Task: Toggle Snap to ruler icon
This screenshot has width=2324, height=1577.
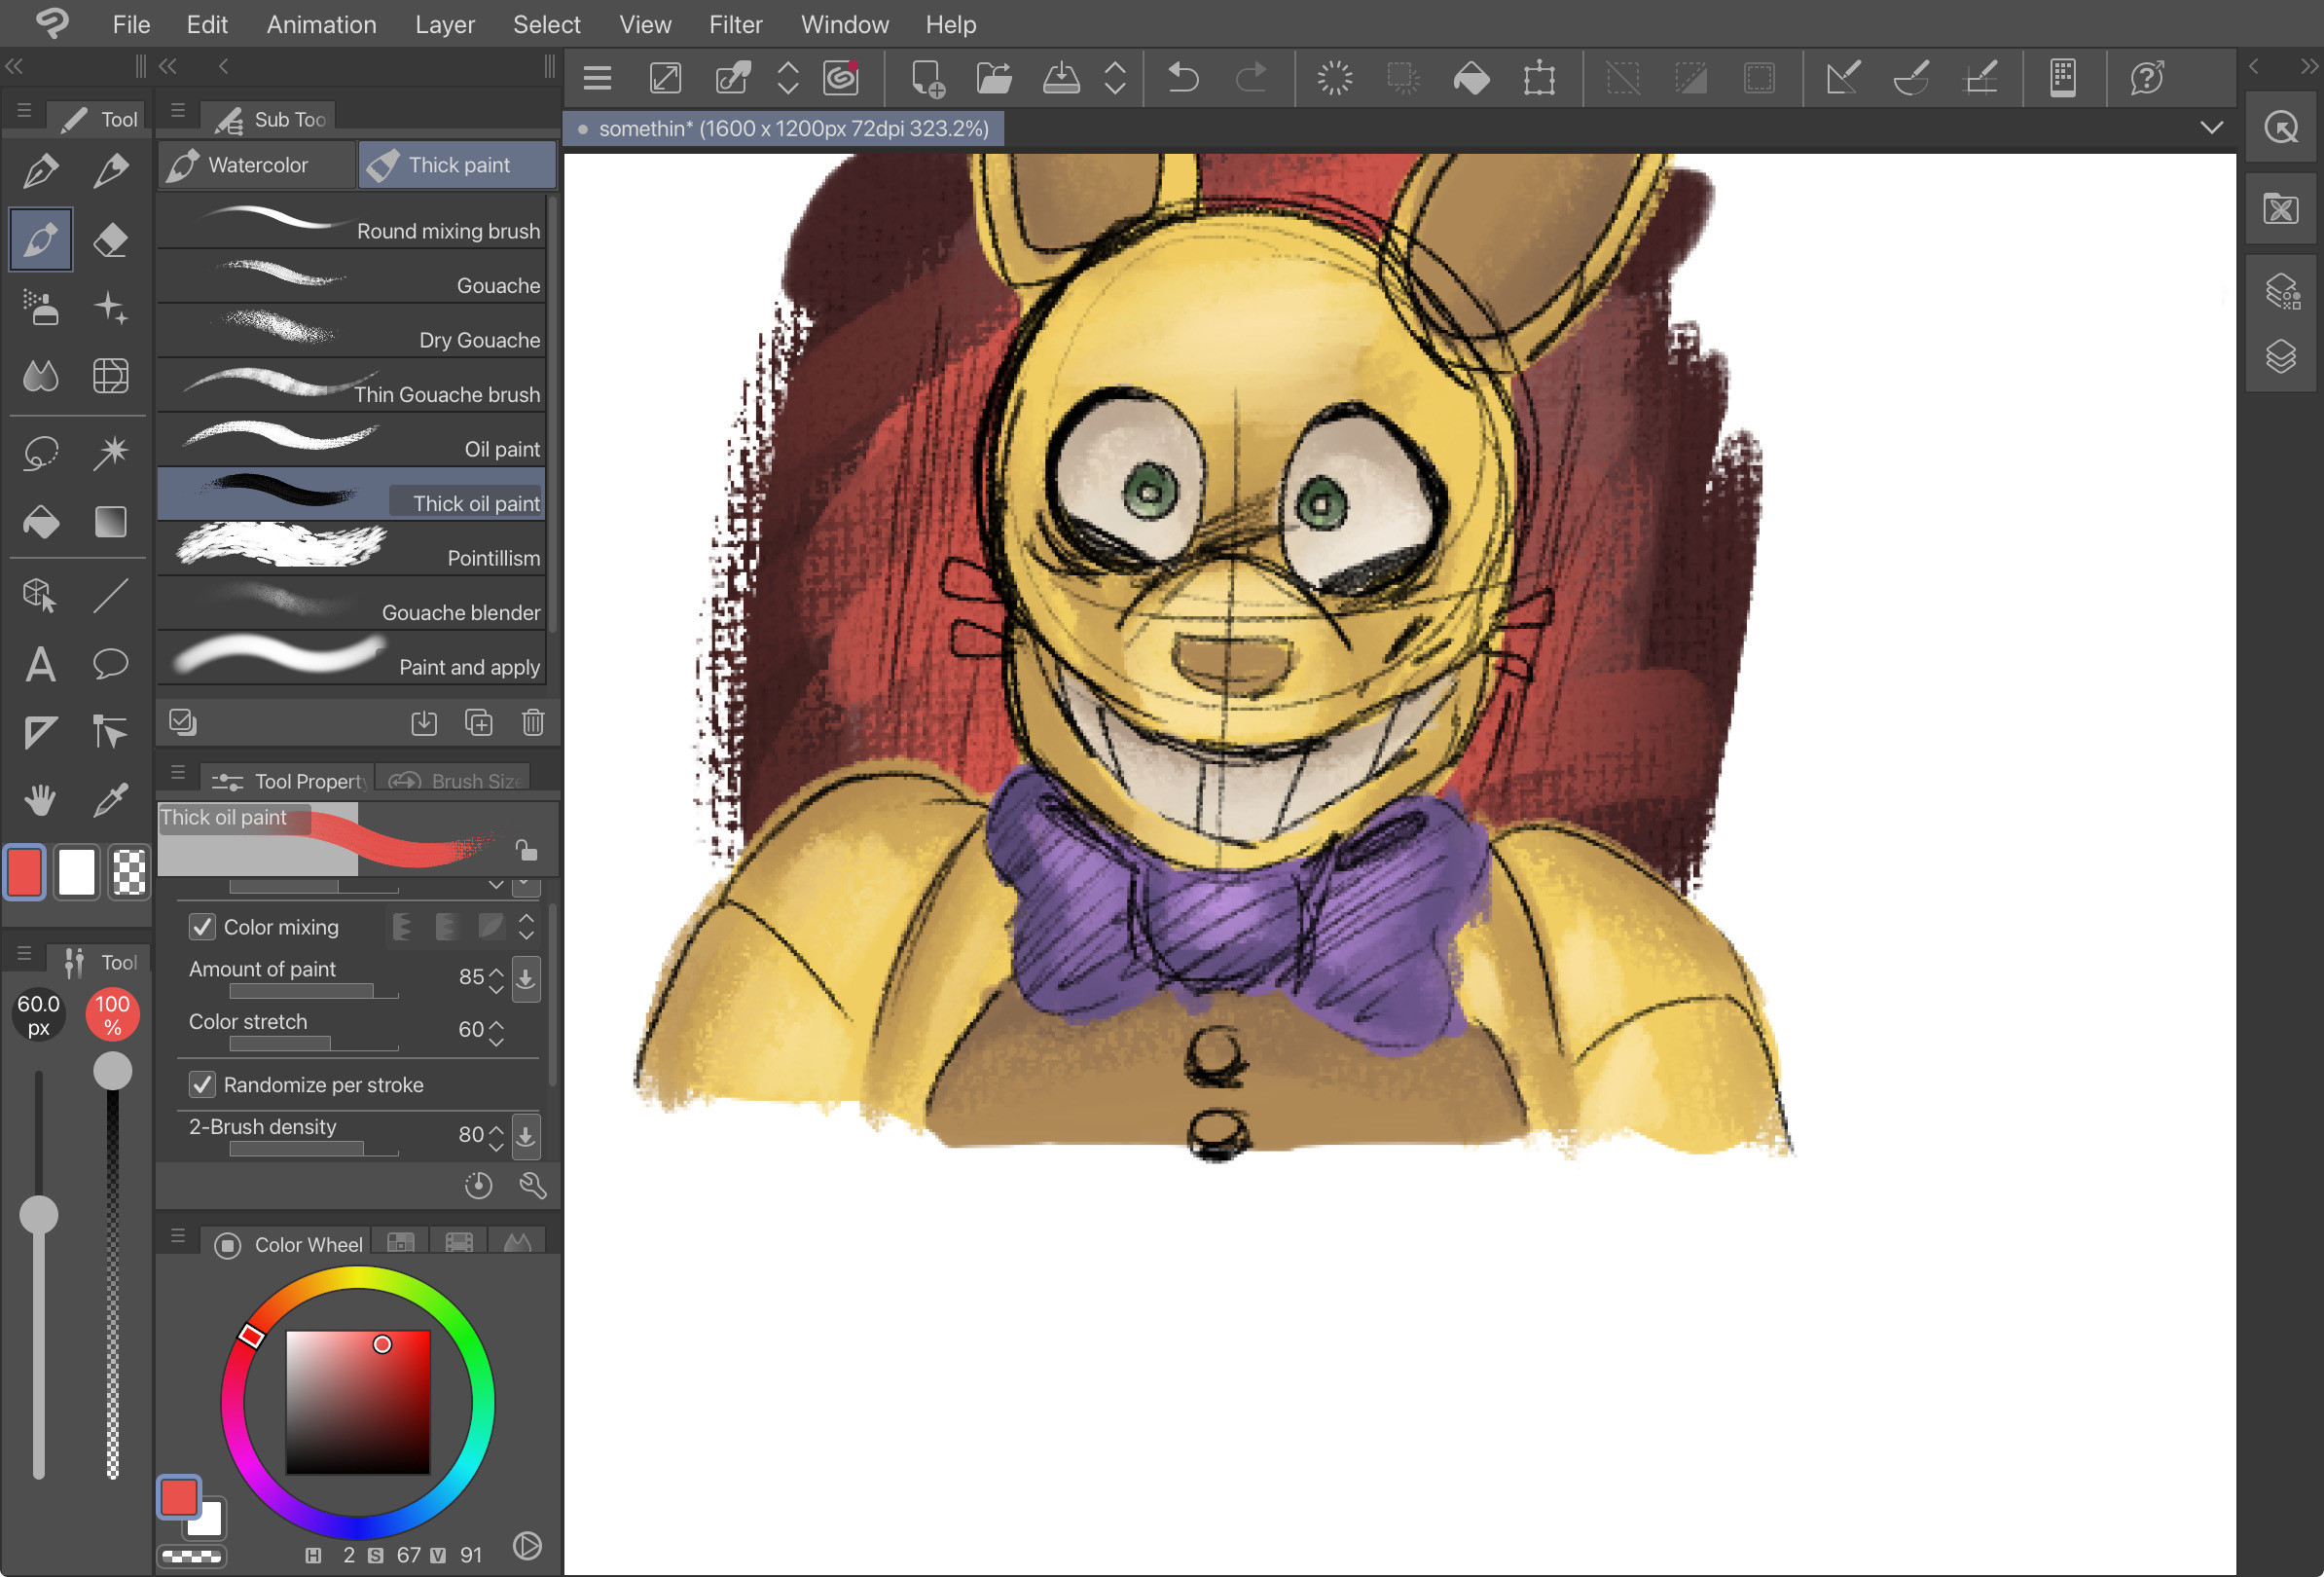Action: [x=1842, y=78]
